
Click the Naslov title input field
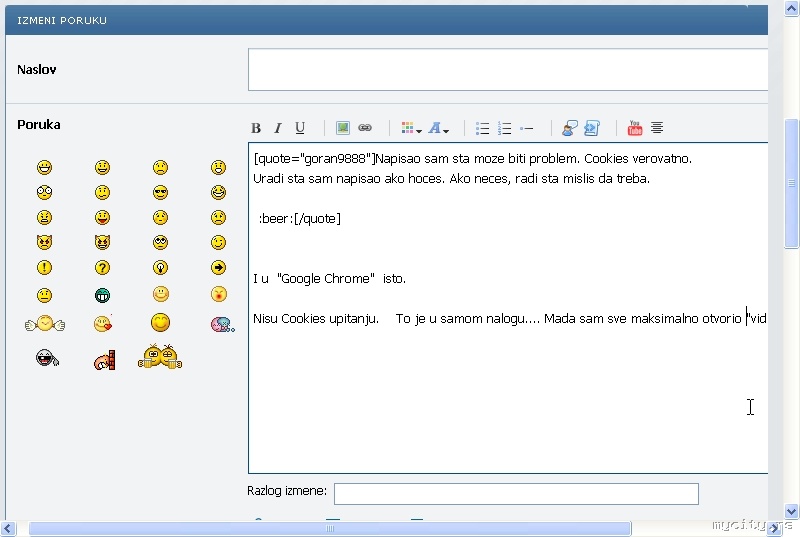pos(508,69)
